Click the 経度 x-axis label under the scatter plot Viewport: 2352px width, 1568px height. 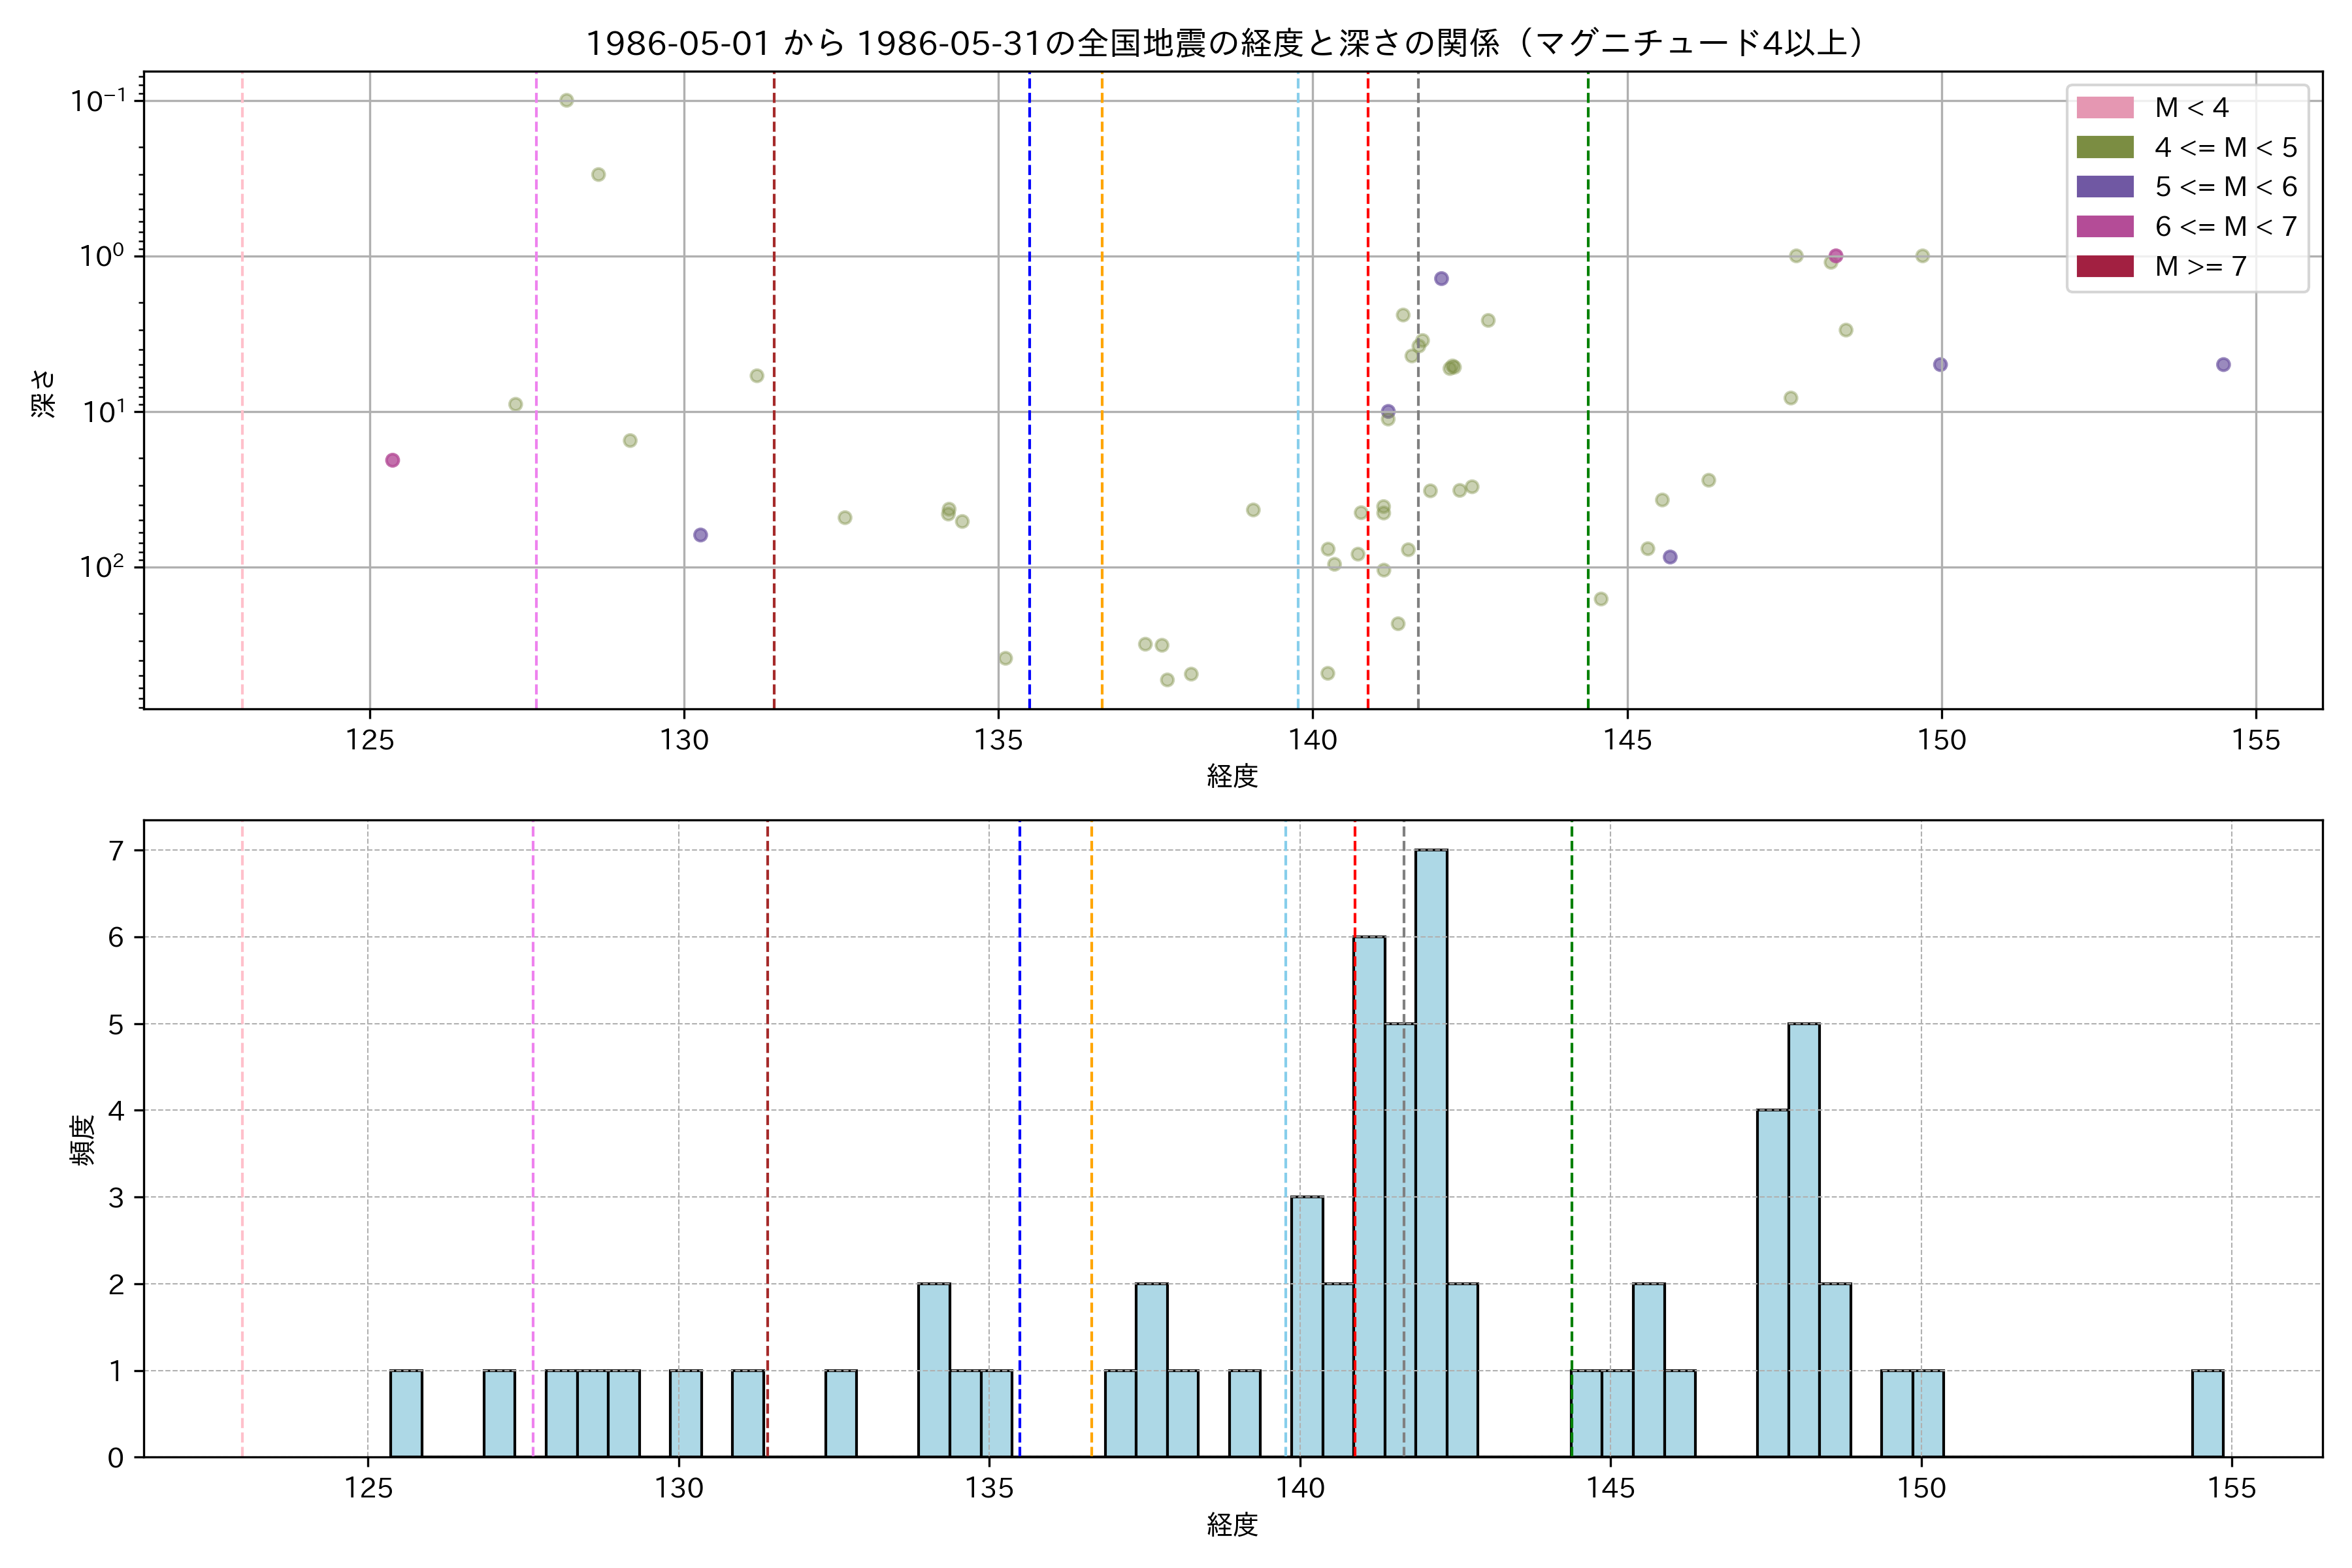click(x=1232, y=775)
